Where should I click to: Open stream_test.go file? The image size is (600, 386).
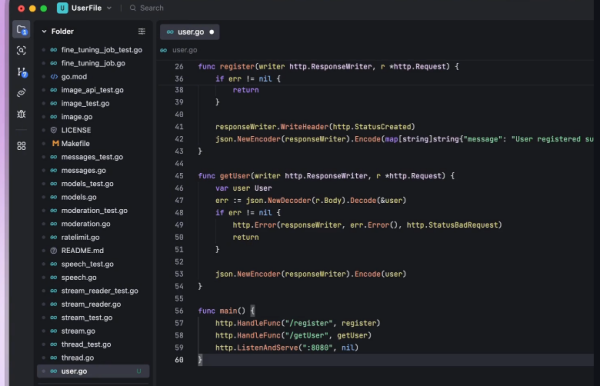[86, 318]
